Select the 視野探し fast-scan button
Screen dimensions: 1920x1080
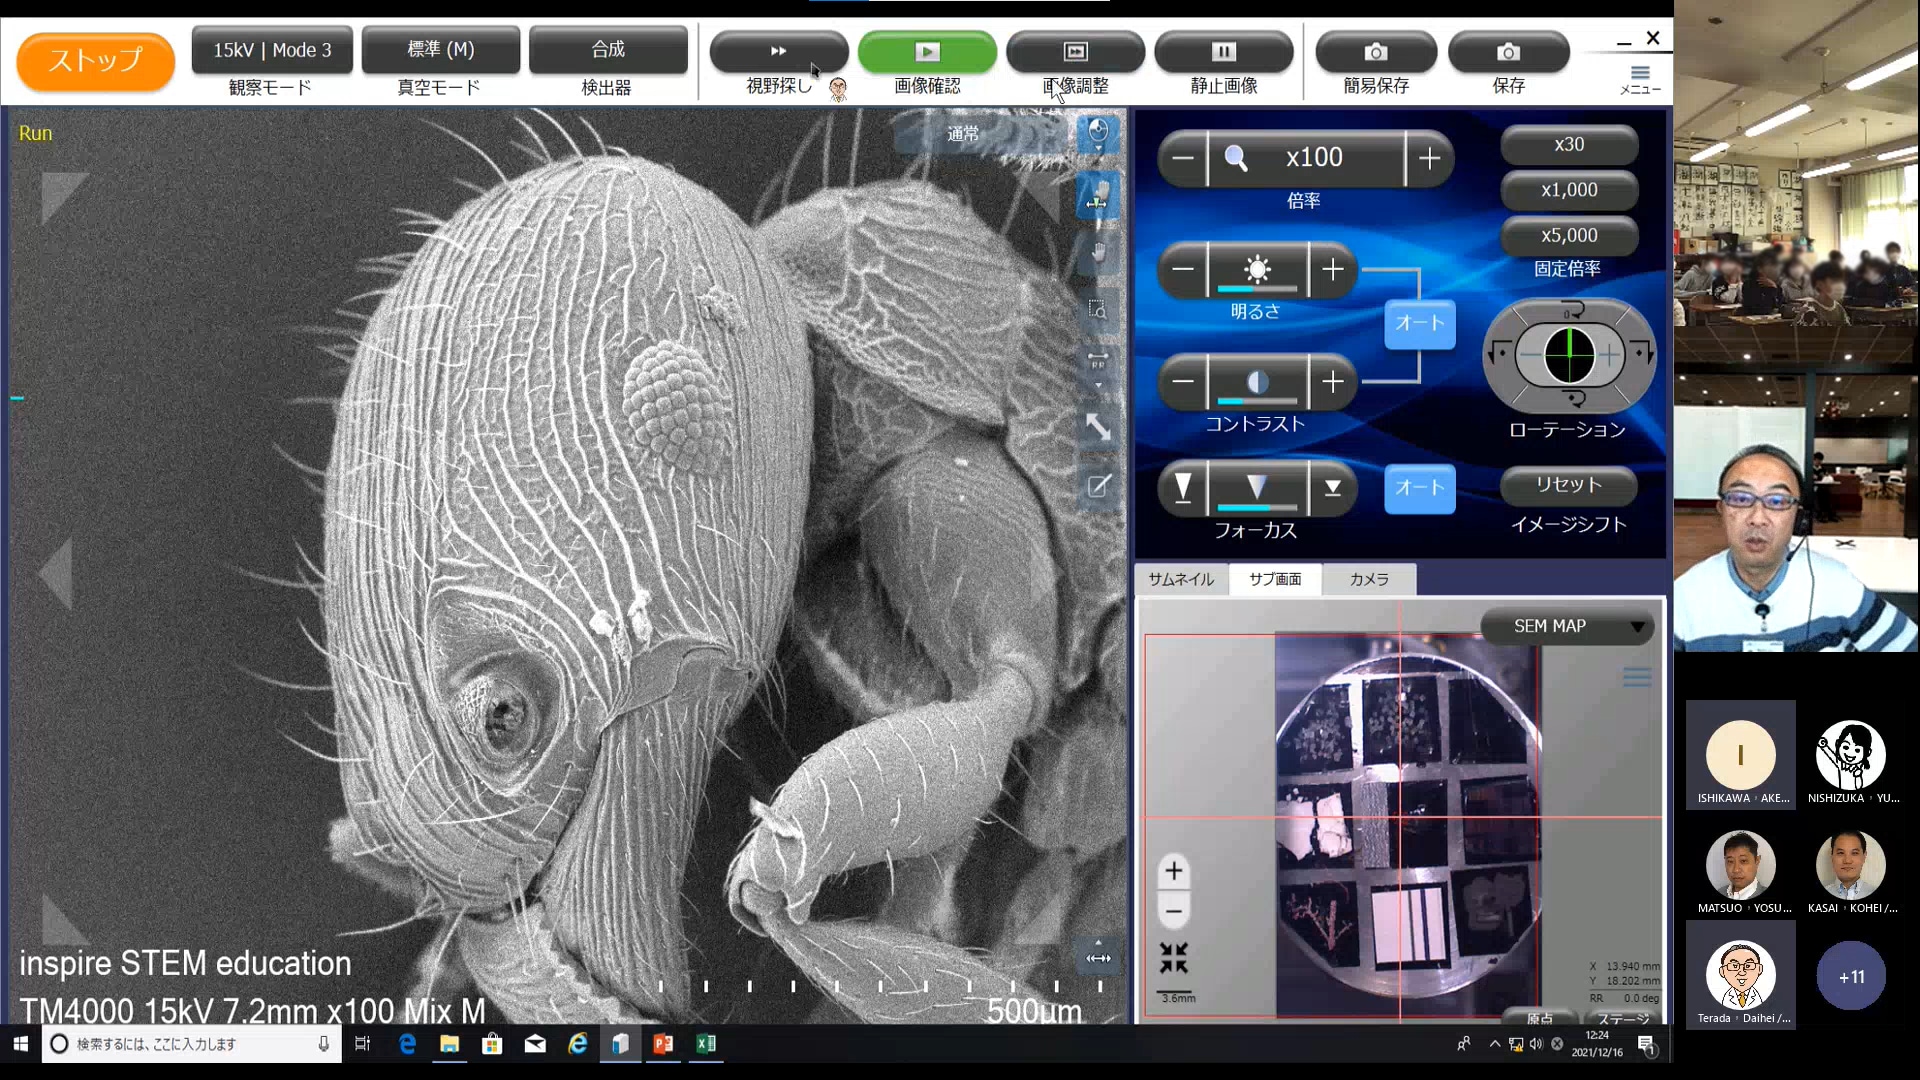coord(779,51)
